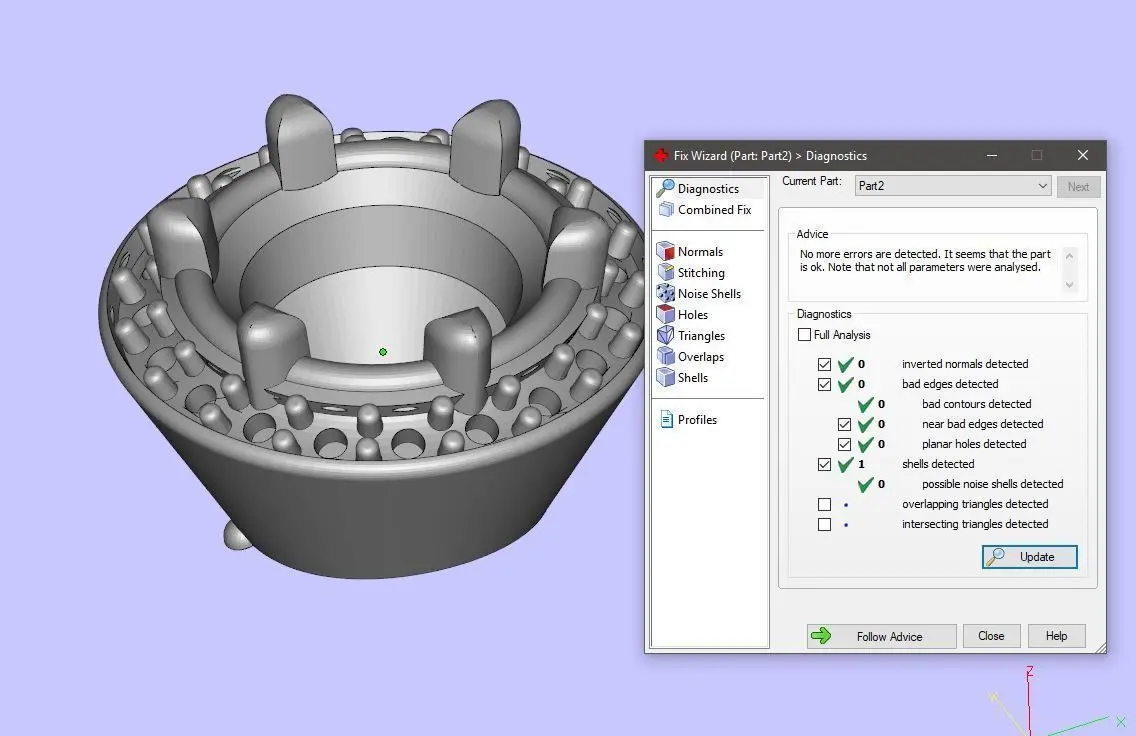Uncheck inverted normals detected checkbox
This screenshot has width=1136, height=736.
point(824,364)
